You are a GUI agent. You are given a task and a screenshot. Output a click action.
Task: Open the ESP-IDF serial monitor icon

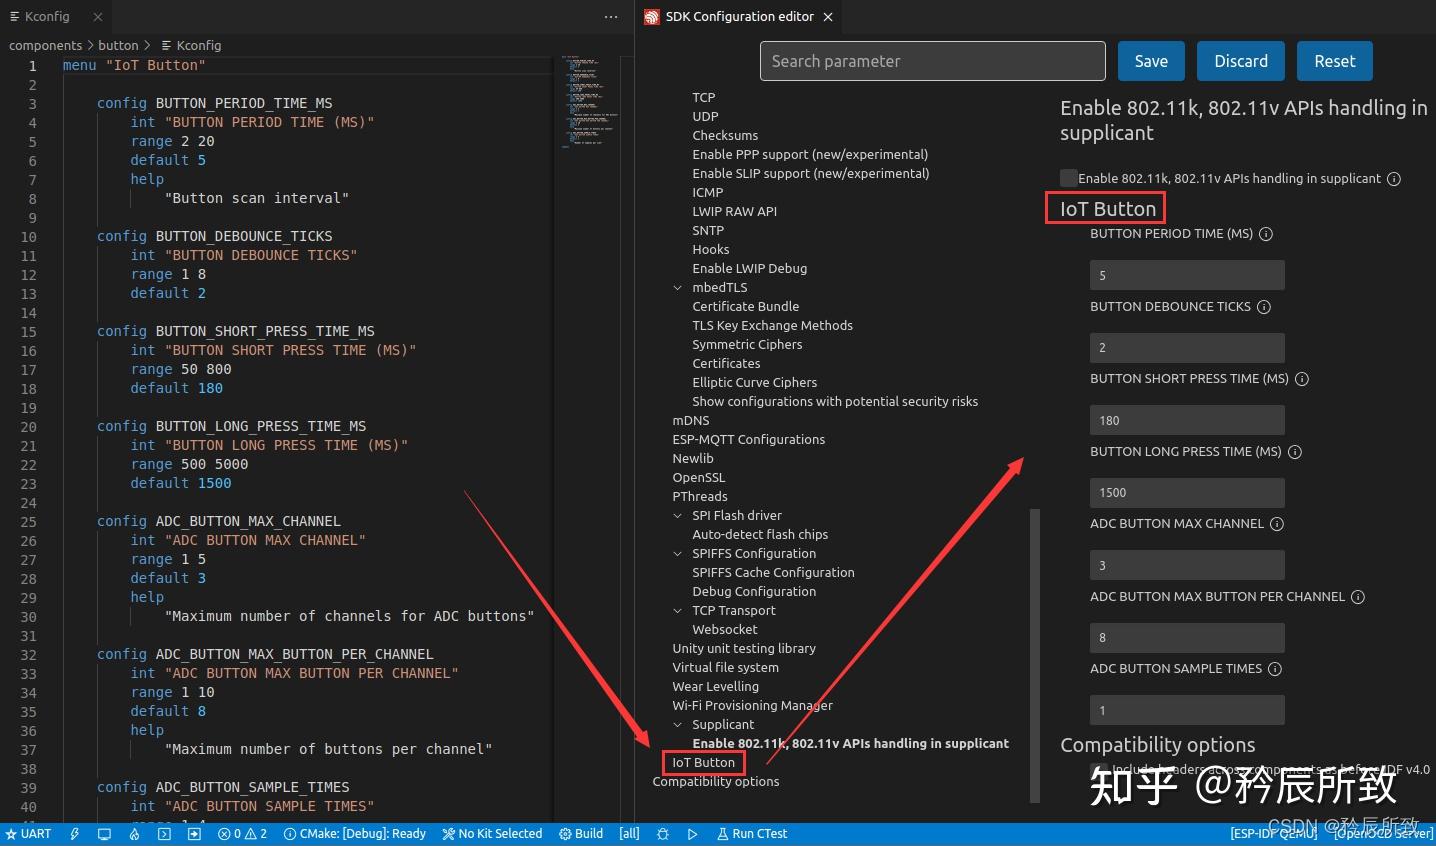pos(104,833)
